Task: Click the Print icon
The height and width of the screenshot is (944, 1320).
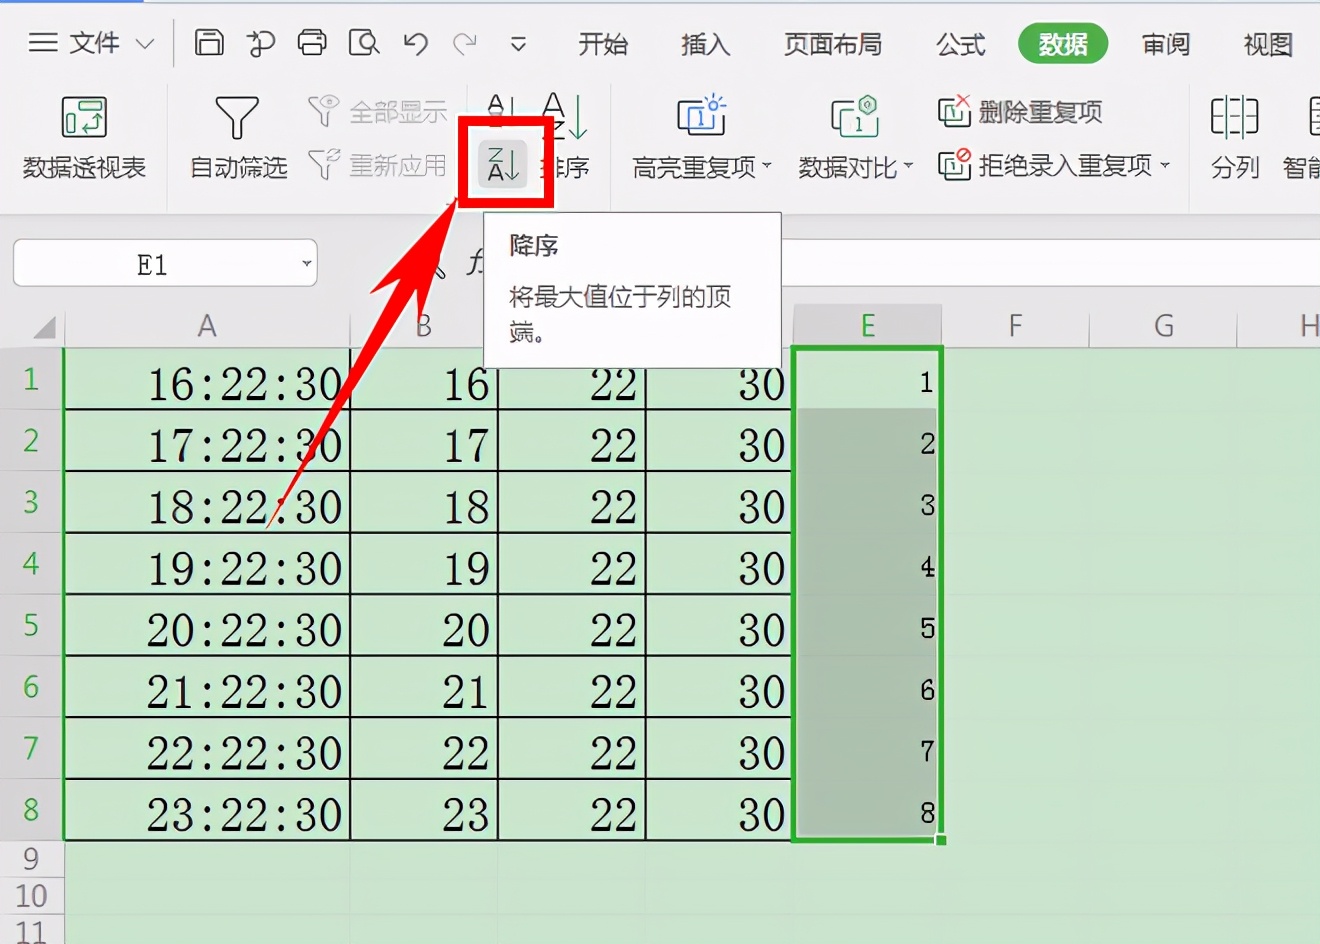Action: pyautogui.click(x=312, y=43)
